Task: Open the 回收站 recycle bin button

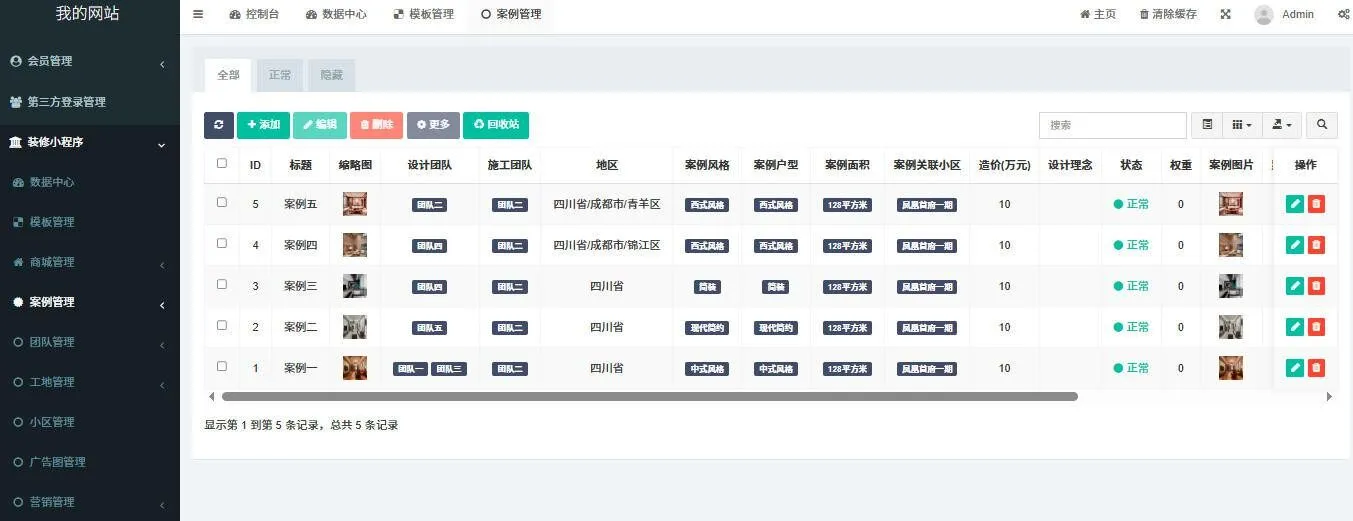Action: coord(495,125)
